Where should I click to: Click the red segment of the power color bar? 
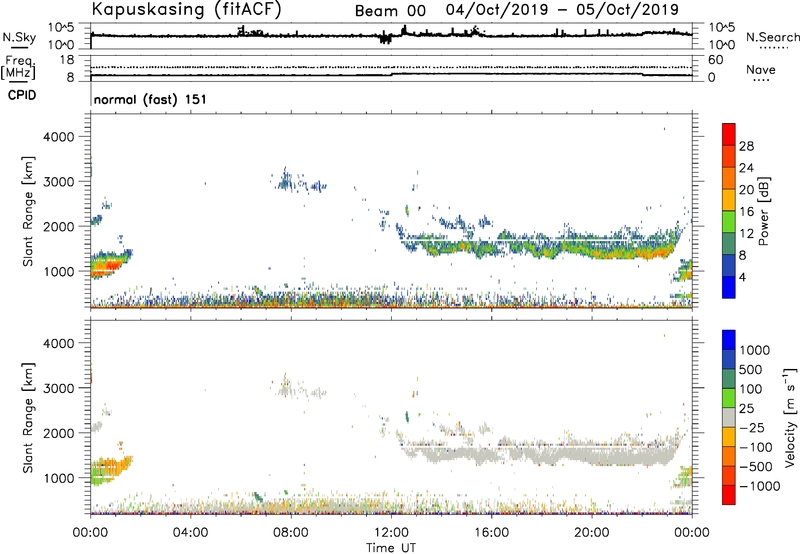coord(729,134)
